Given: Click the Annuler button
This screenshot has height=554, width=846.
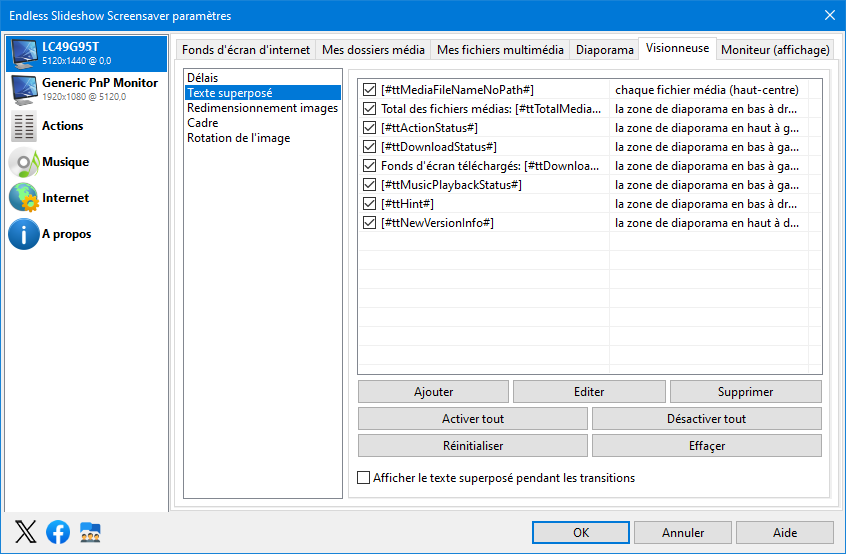Looking at the screenshot, I should tap(683, 532).
